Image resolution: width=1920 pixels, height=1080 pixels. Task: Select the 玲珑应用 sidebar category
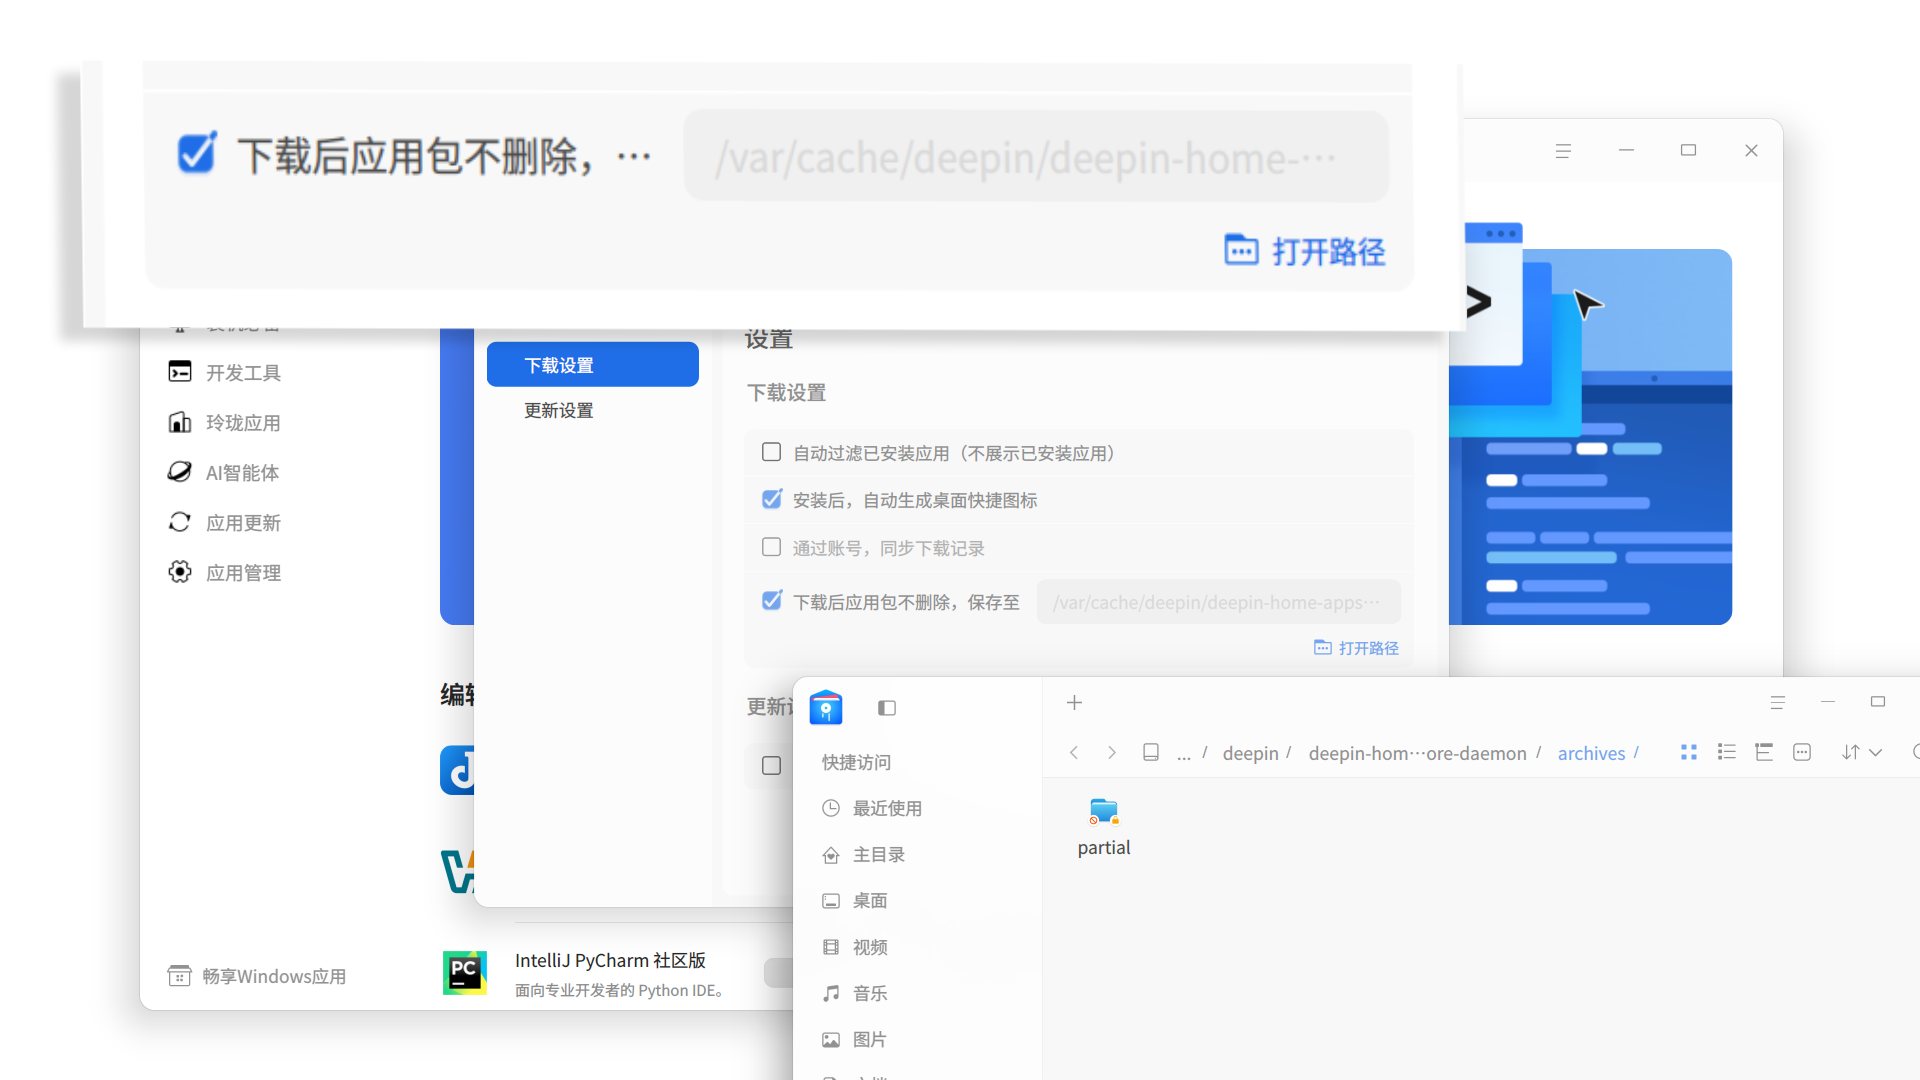(243, 422)
